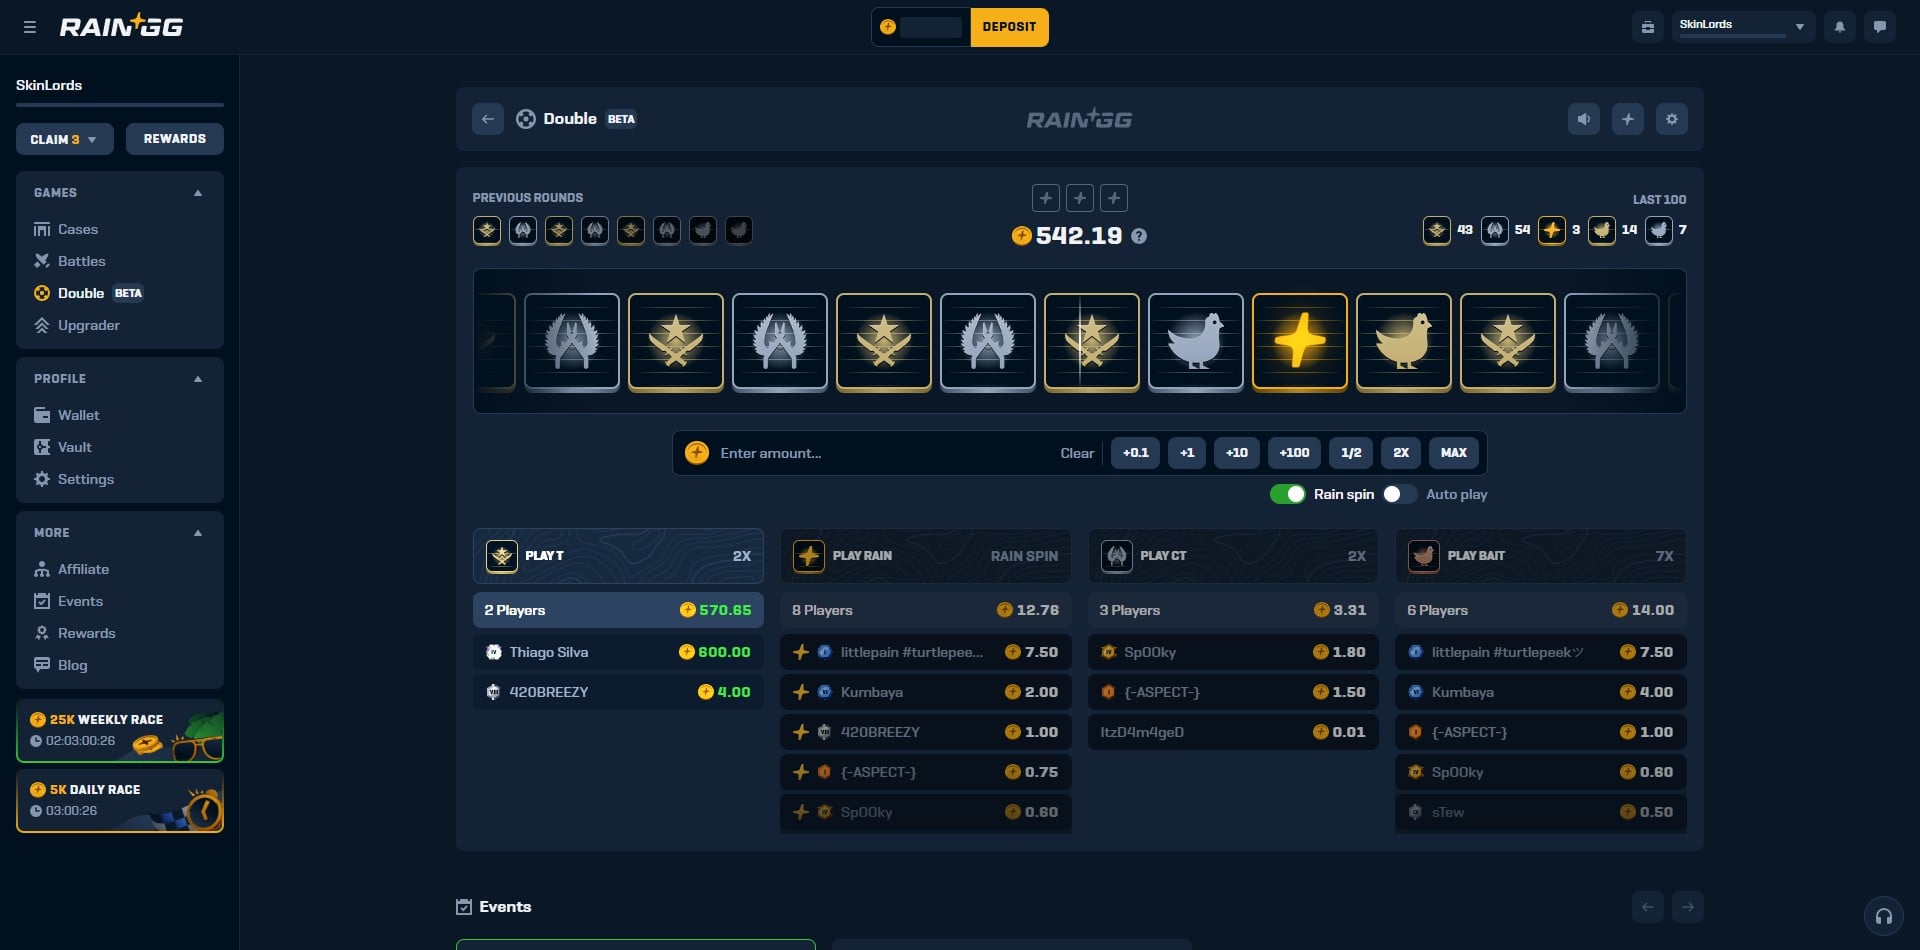Open 25K Weekly Race banner
The height and width of the screenshot is (950, 1920).
point(120,731)
